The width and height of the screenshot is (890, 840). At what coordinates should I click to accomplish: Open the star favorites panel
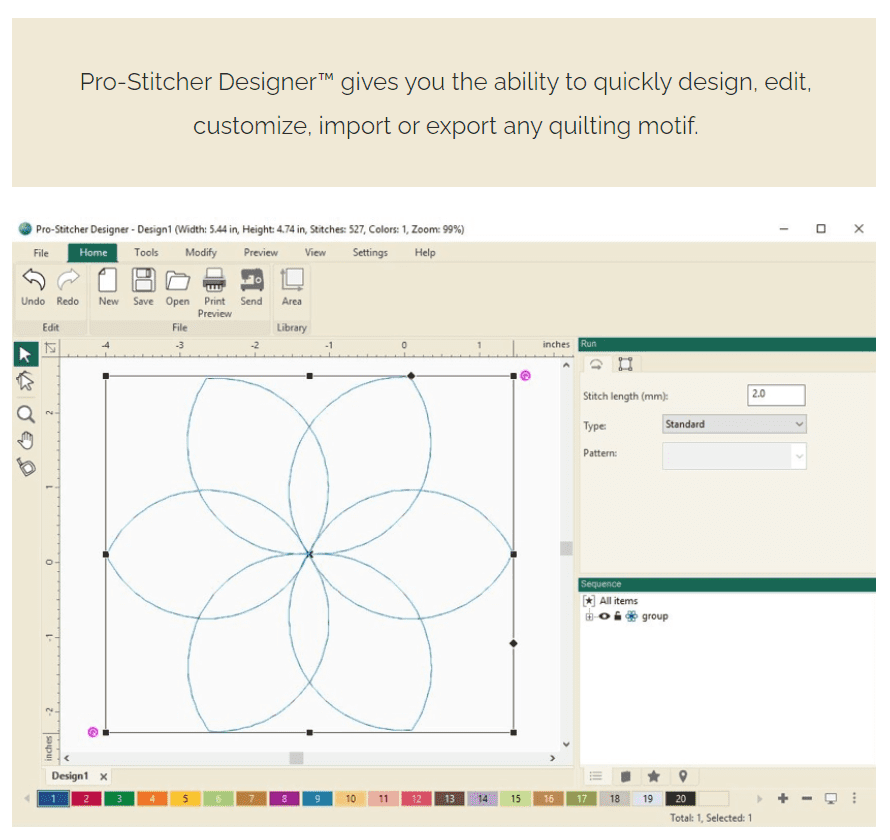654,776
